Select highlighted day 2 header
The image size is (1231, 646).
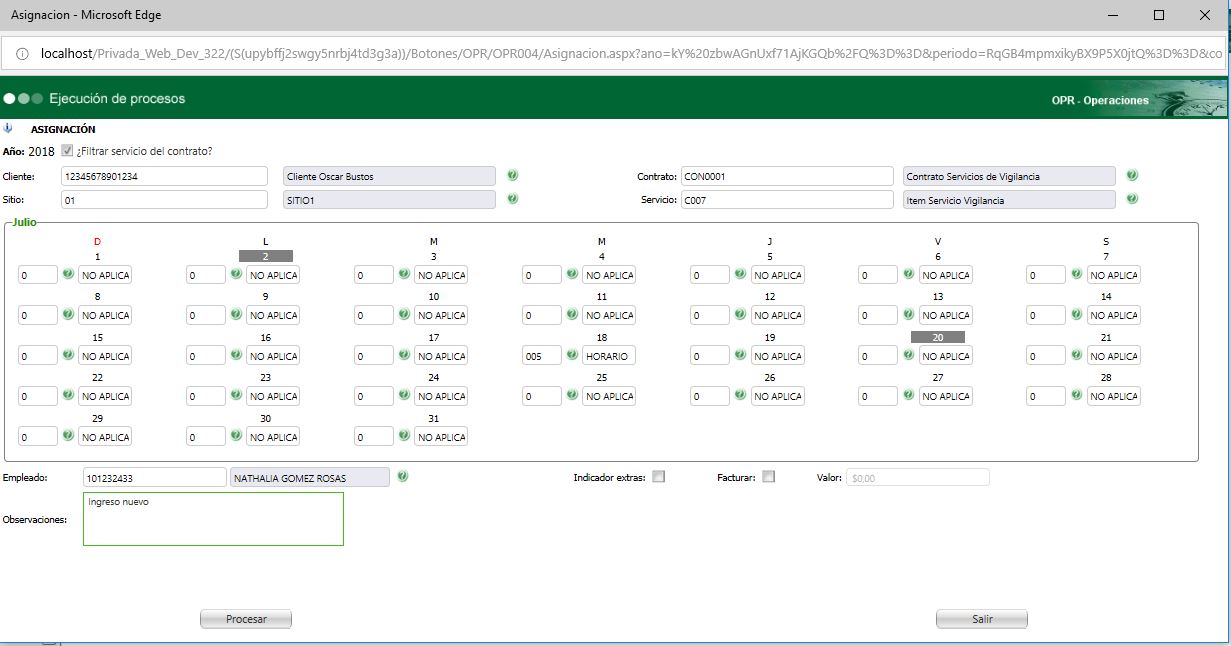(265, 256)
